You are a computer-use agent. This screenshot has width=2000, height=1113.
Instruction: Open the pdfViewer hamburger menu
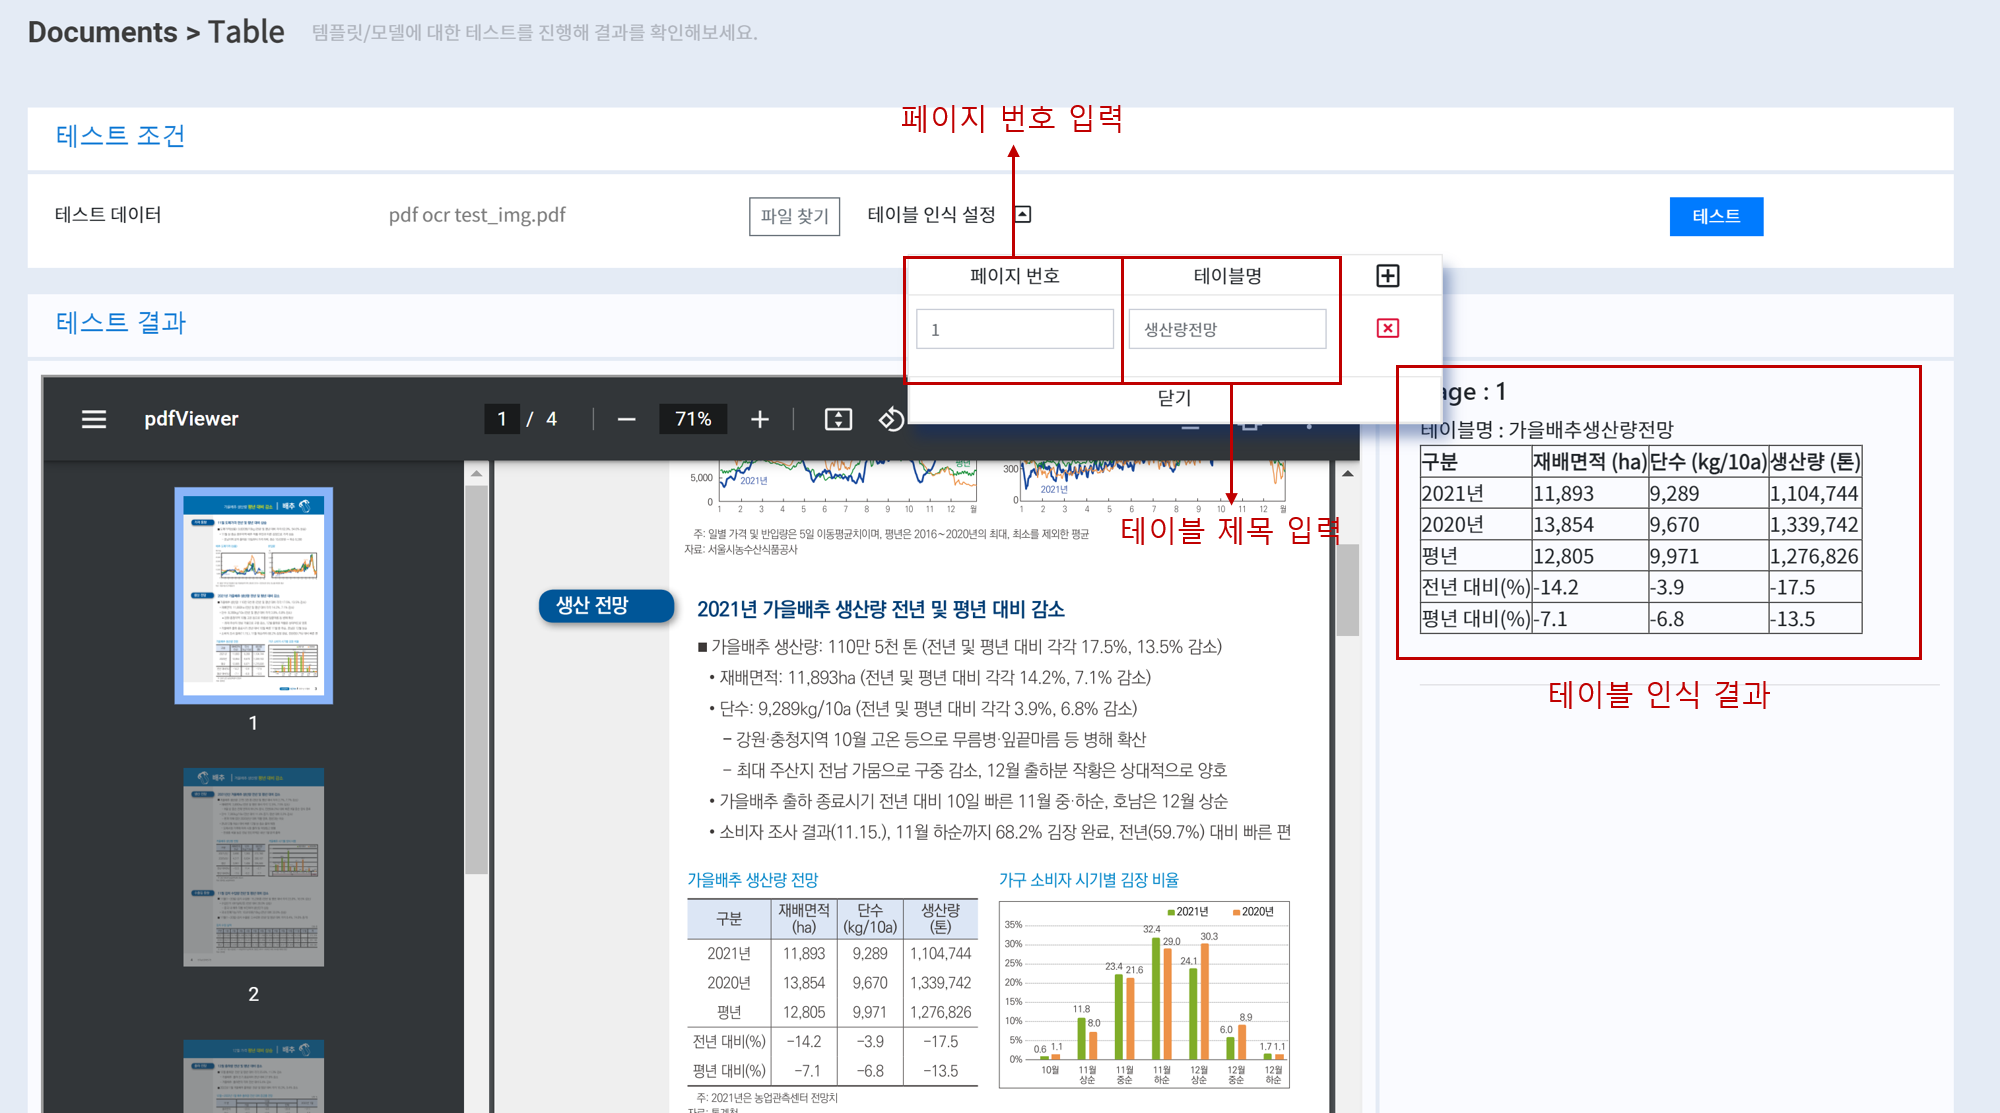coord(94,419)
